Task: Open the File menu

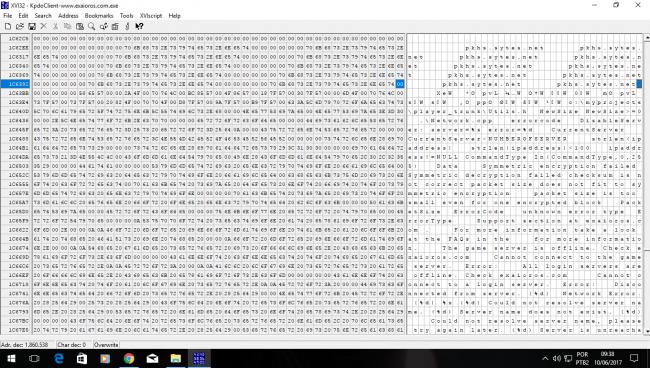Action: [8, 16]
